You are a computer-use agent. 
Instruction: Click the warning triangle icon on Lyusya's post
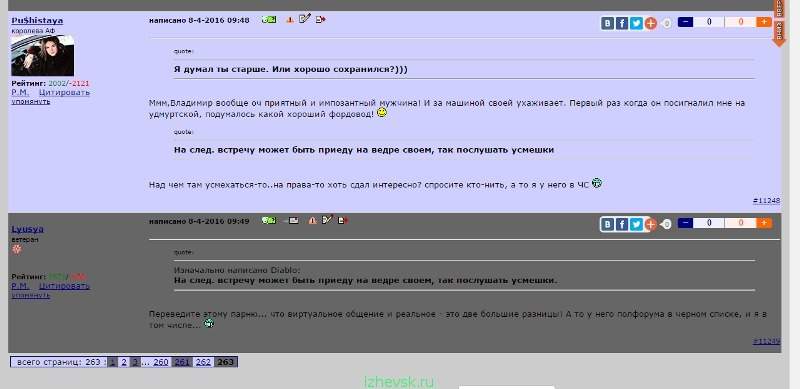click(312, 221)
